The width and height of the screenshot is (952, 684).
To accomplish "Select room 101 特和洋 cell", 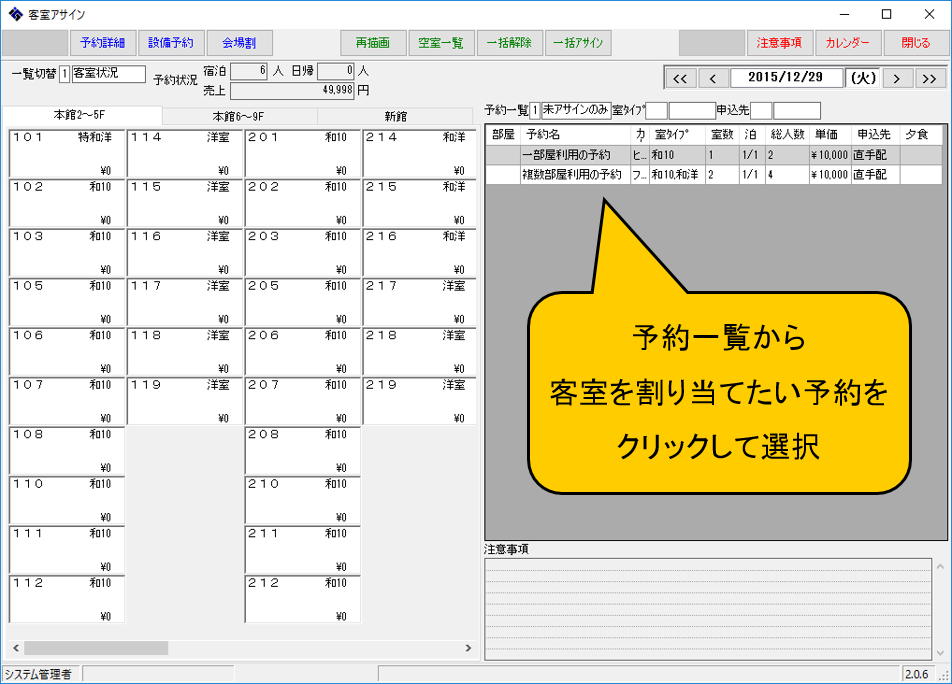I will [66, 153].
